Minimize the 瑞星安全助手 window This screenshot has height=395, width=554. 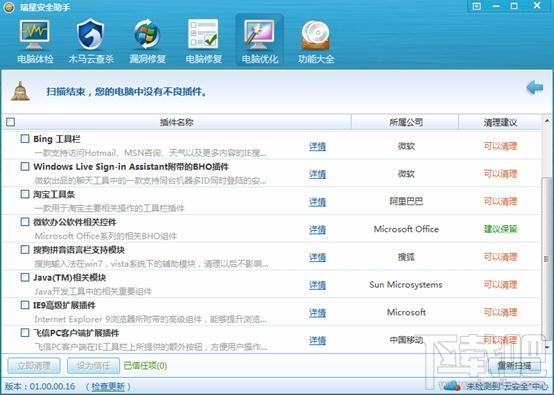tap(496, 6)
